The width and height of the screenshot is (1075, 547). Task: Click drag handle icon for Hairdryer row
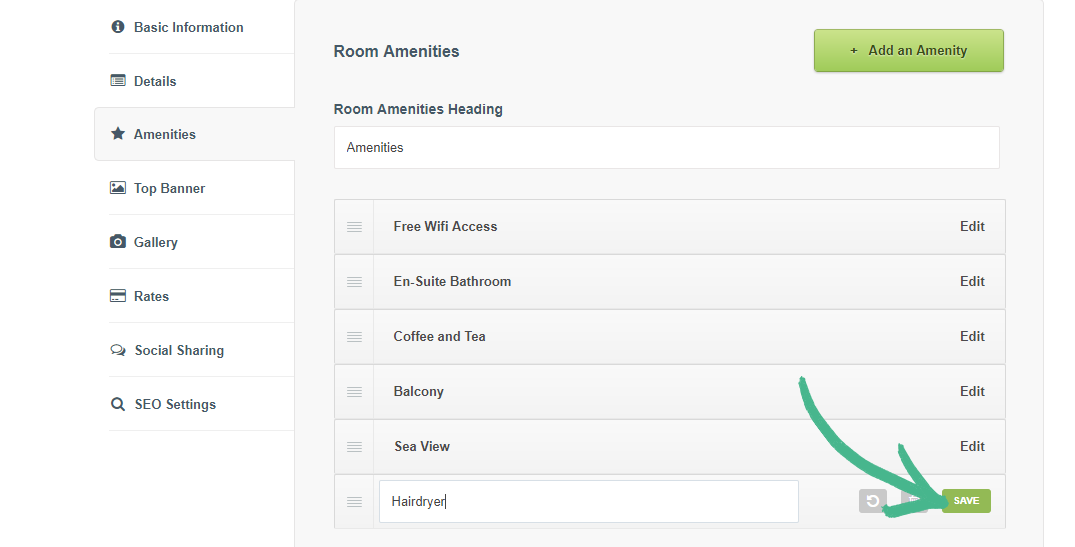point(354,502)
